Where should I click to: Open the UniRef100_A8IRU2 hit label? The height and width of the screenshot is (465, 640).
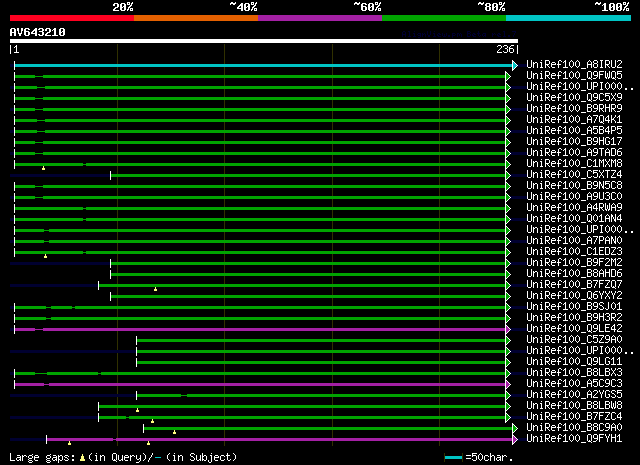click(574, 64)
